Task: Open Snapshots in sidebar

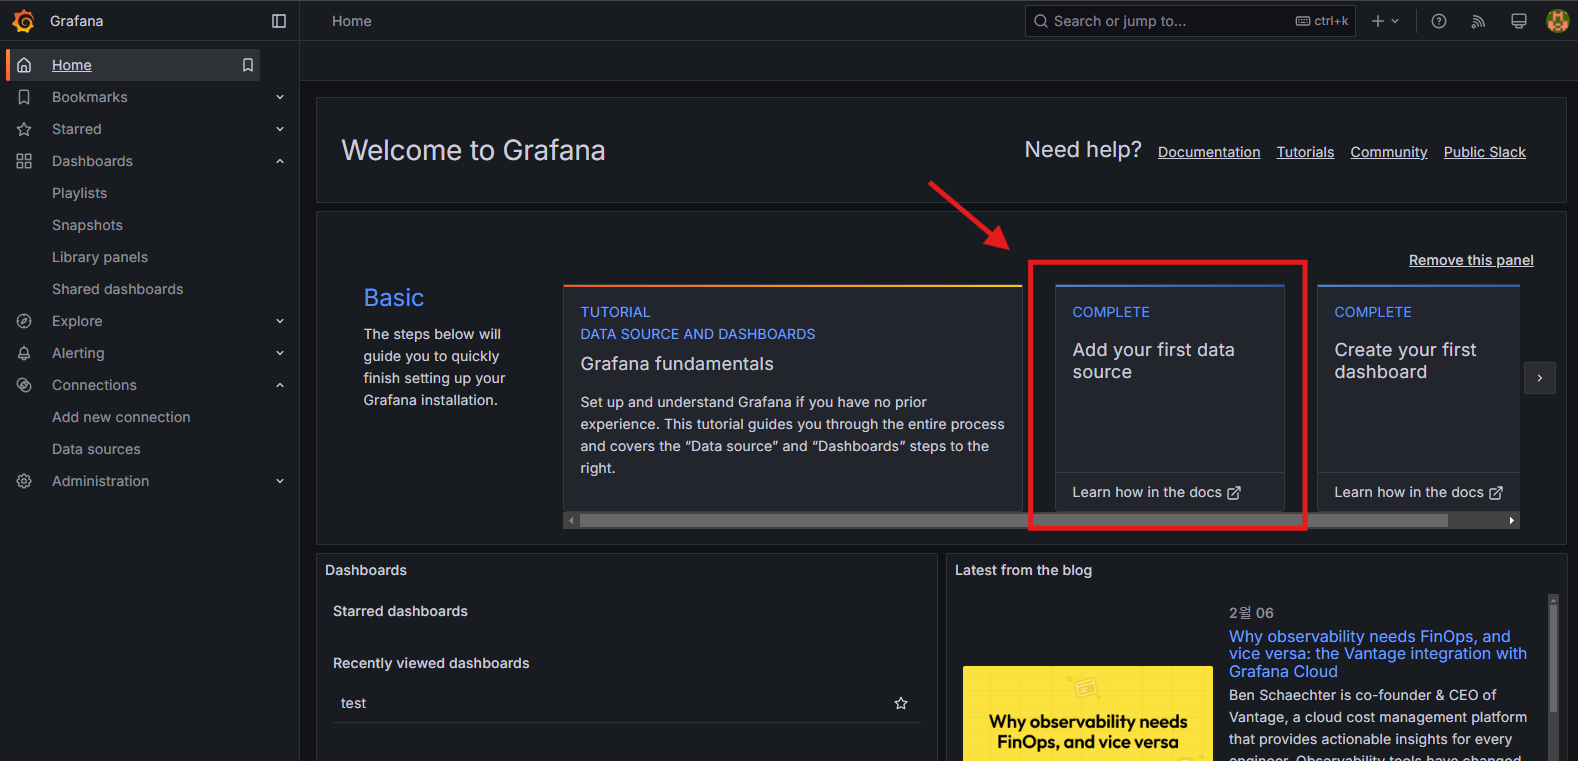Action: pyautogui.click(x=87, y=225)
